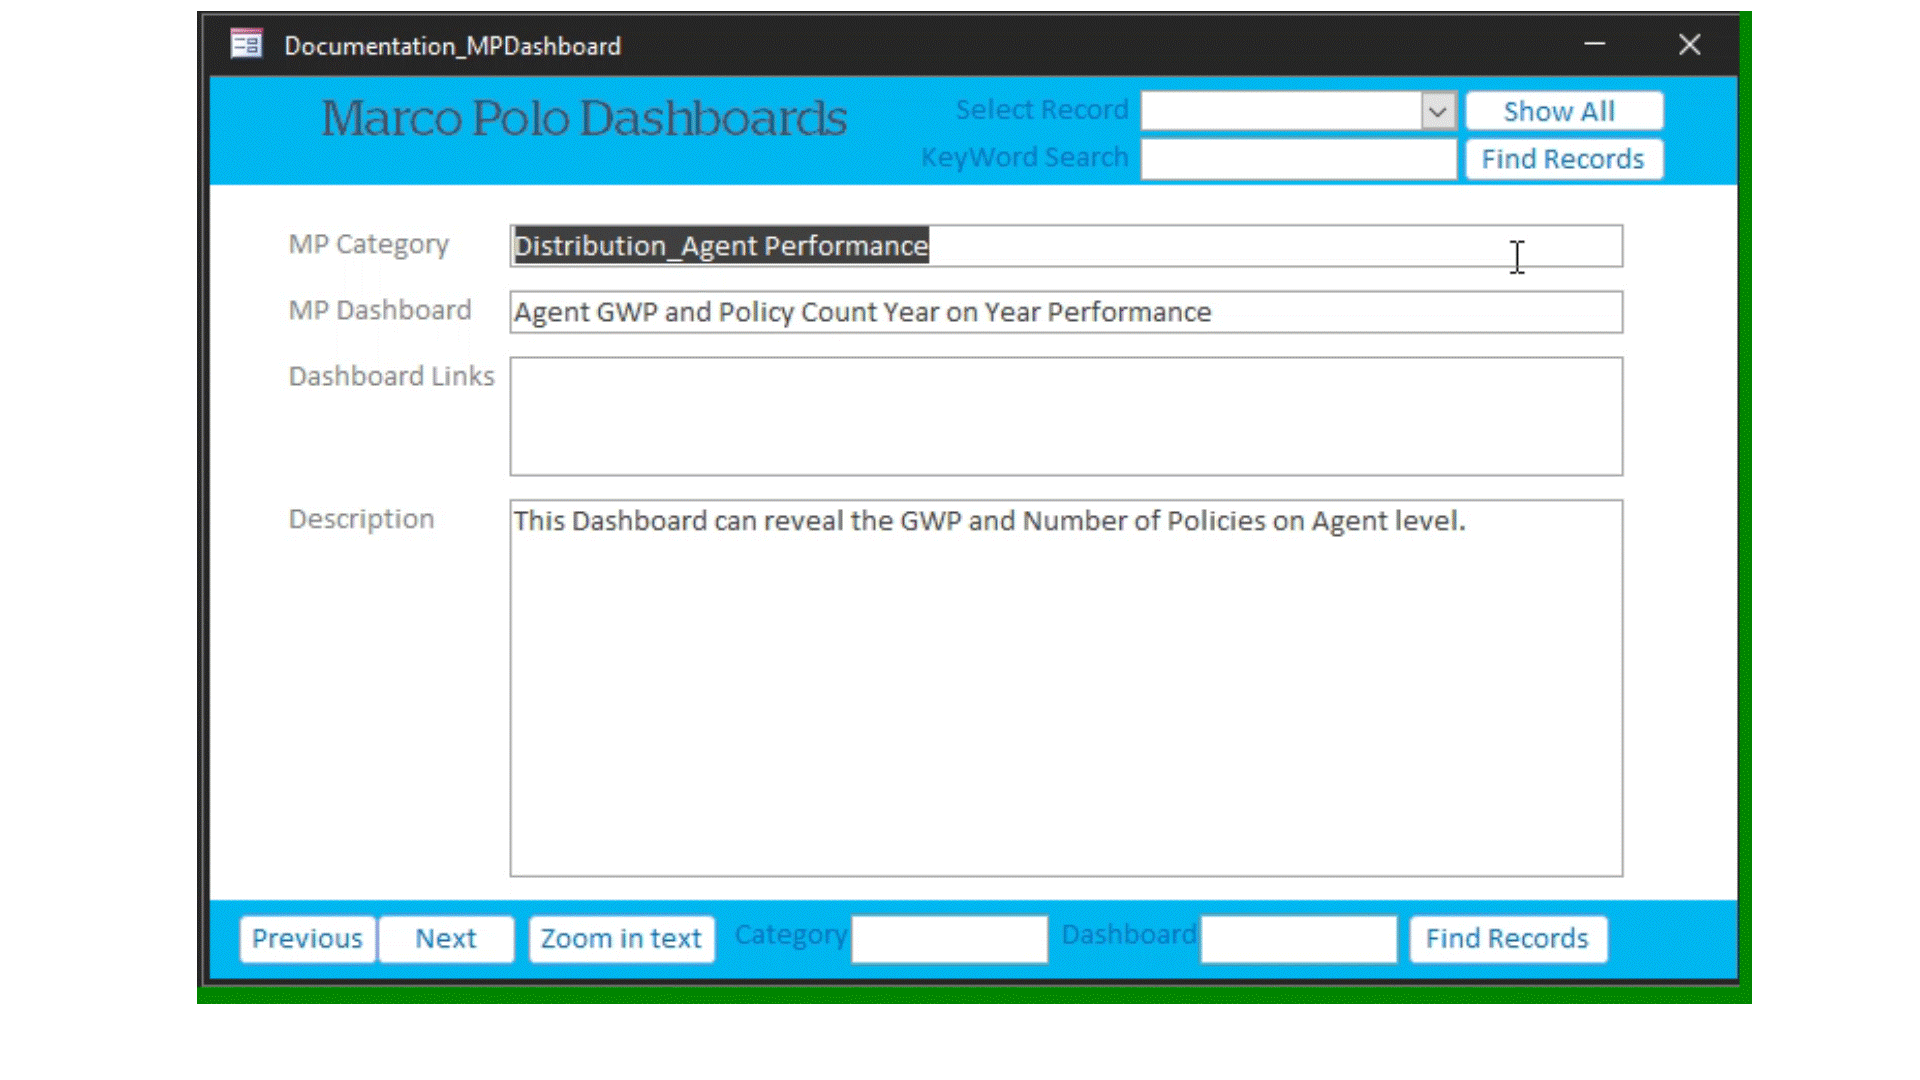
Task: Click inside the Select Record combo box
Action: [x=1280, y=111]
